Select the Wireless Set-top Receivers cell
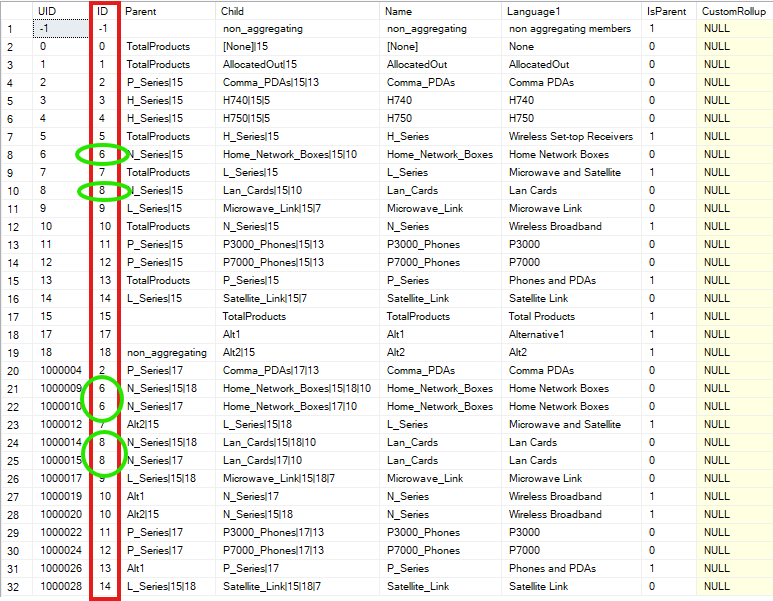 click(572, 137)
